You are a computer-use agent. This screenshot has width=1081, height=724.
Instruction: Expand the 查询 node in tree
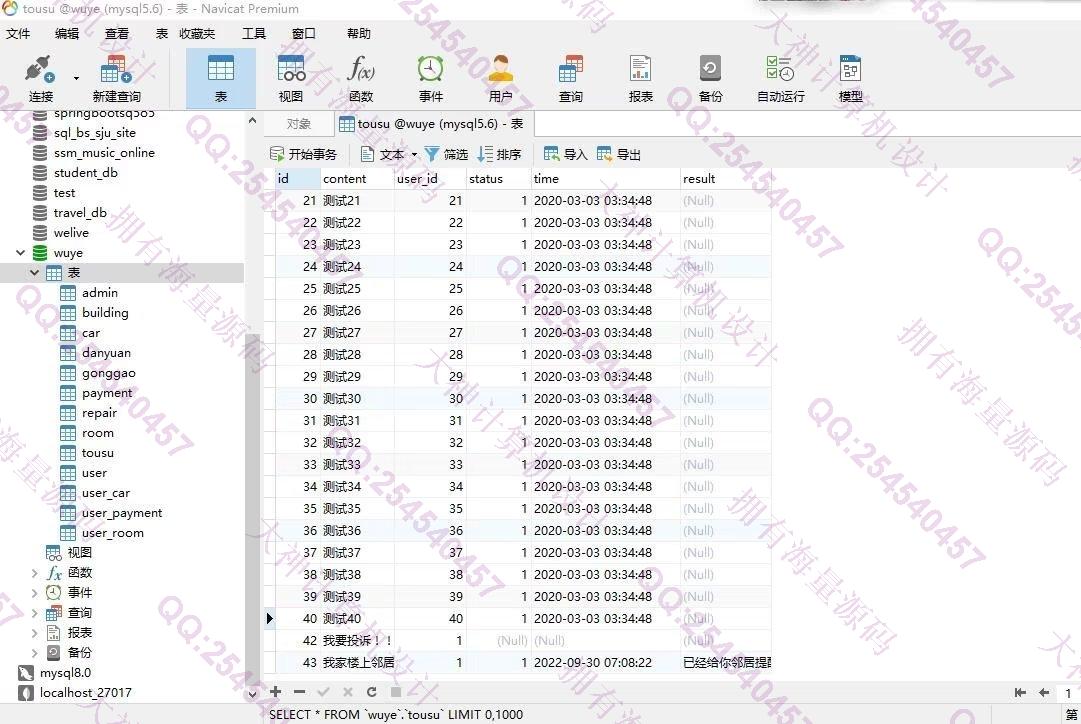click(34, 613)
